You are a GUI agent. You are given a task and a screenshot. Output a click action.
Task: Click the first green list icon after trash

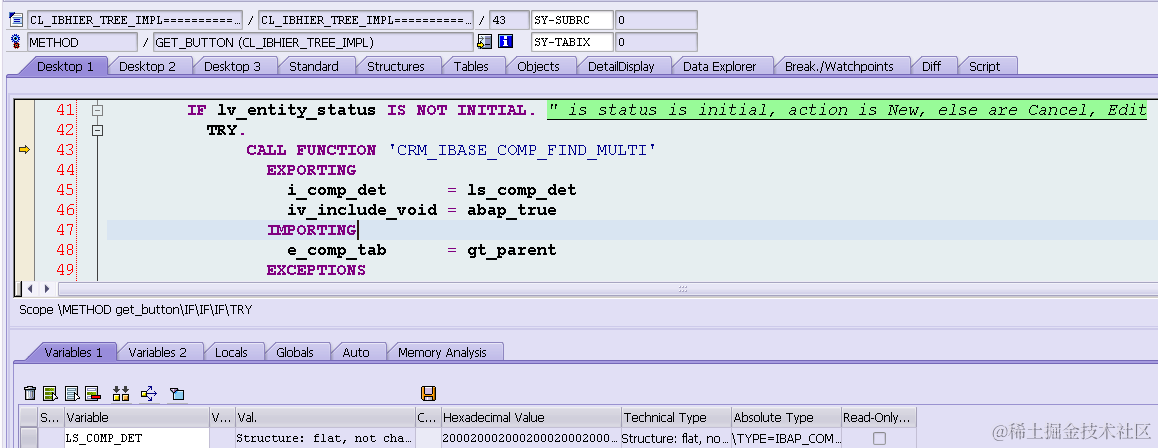point(50,393)
